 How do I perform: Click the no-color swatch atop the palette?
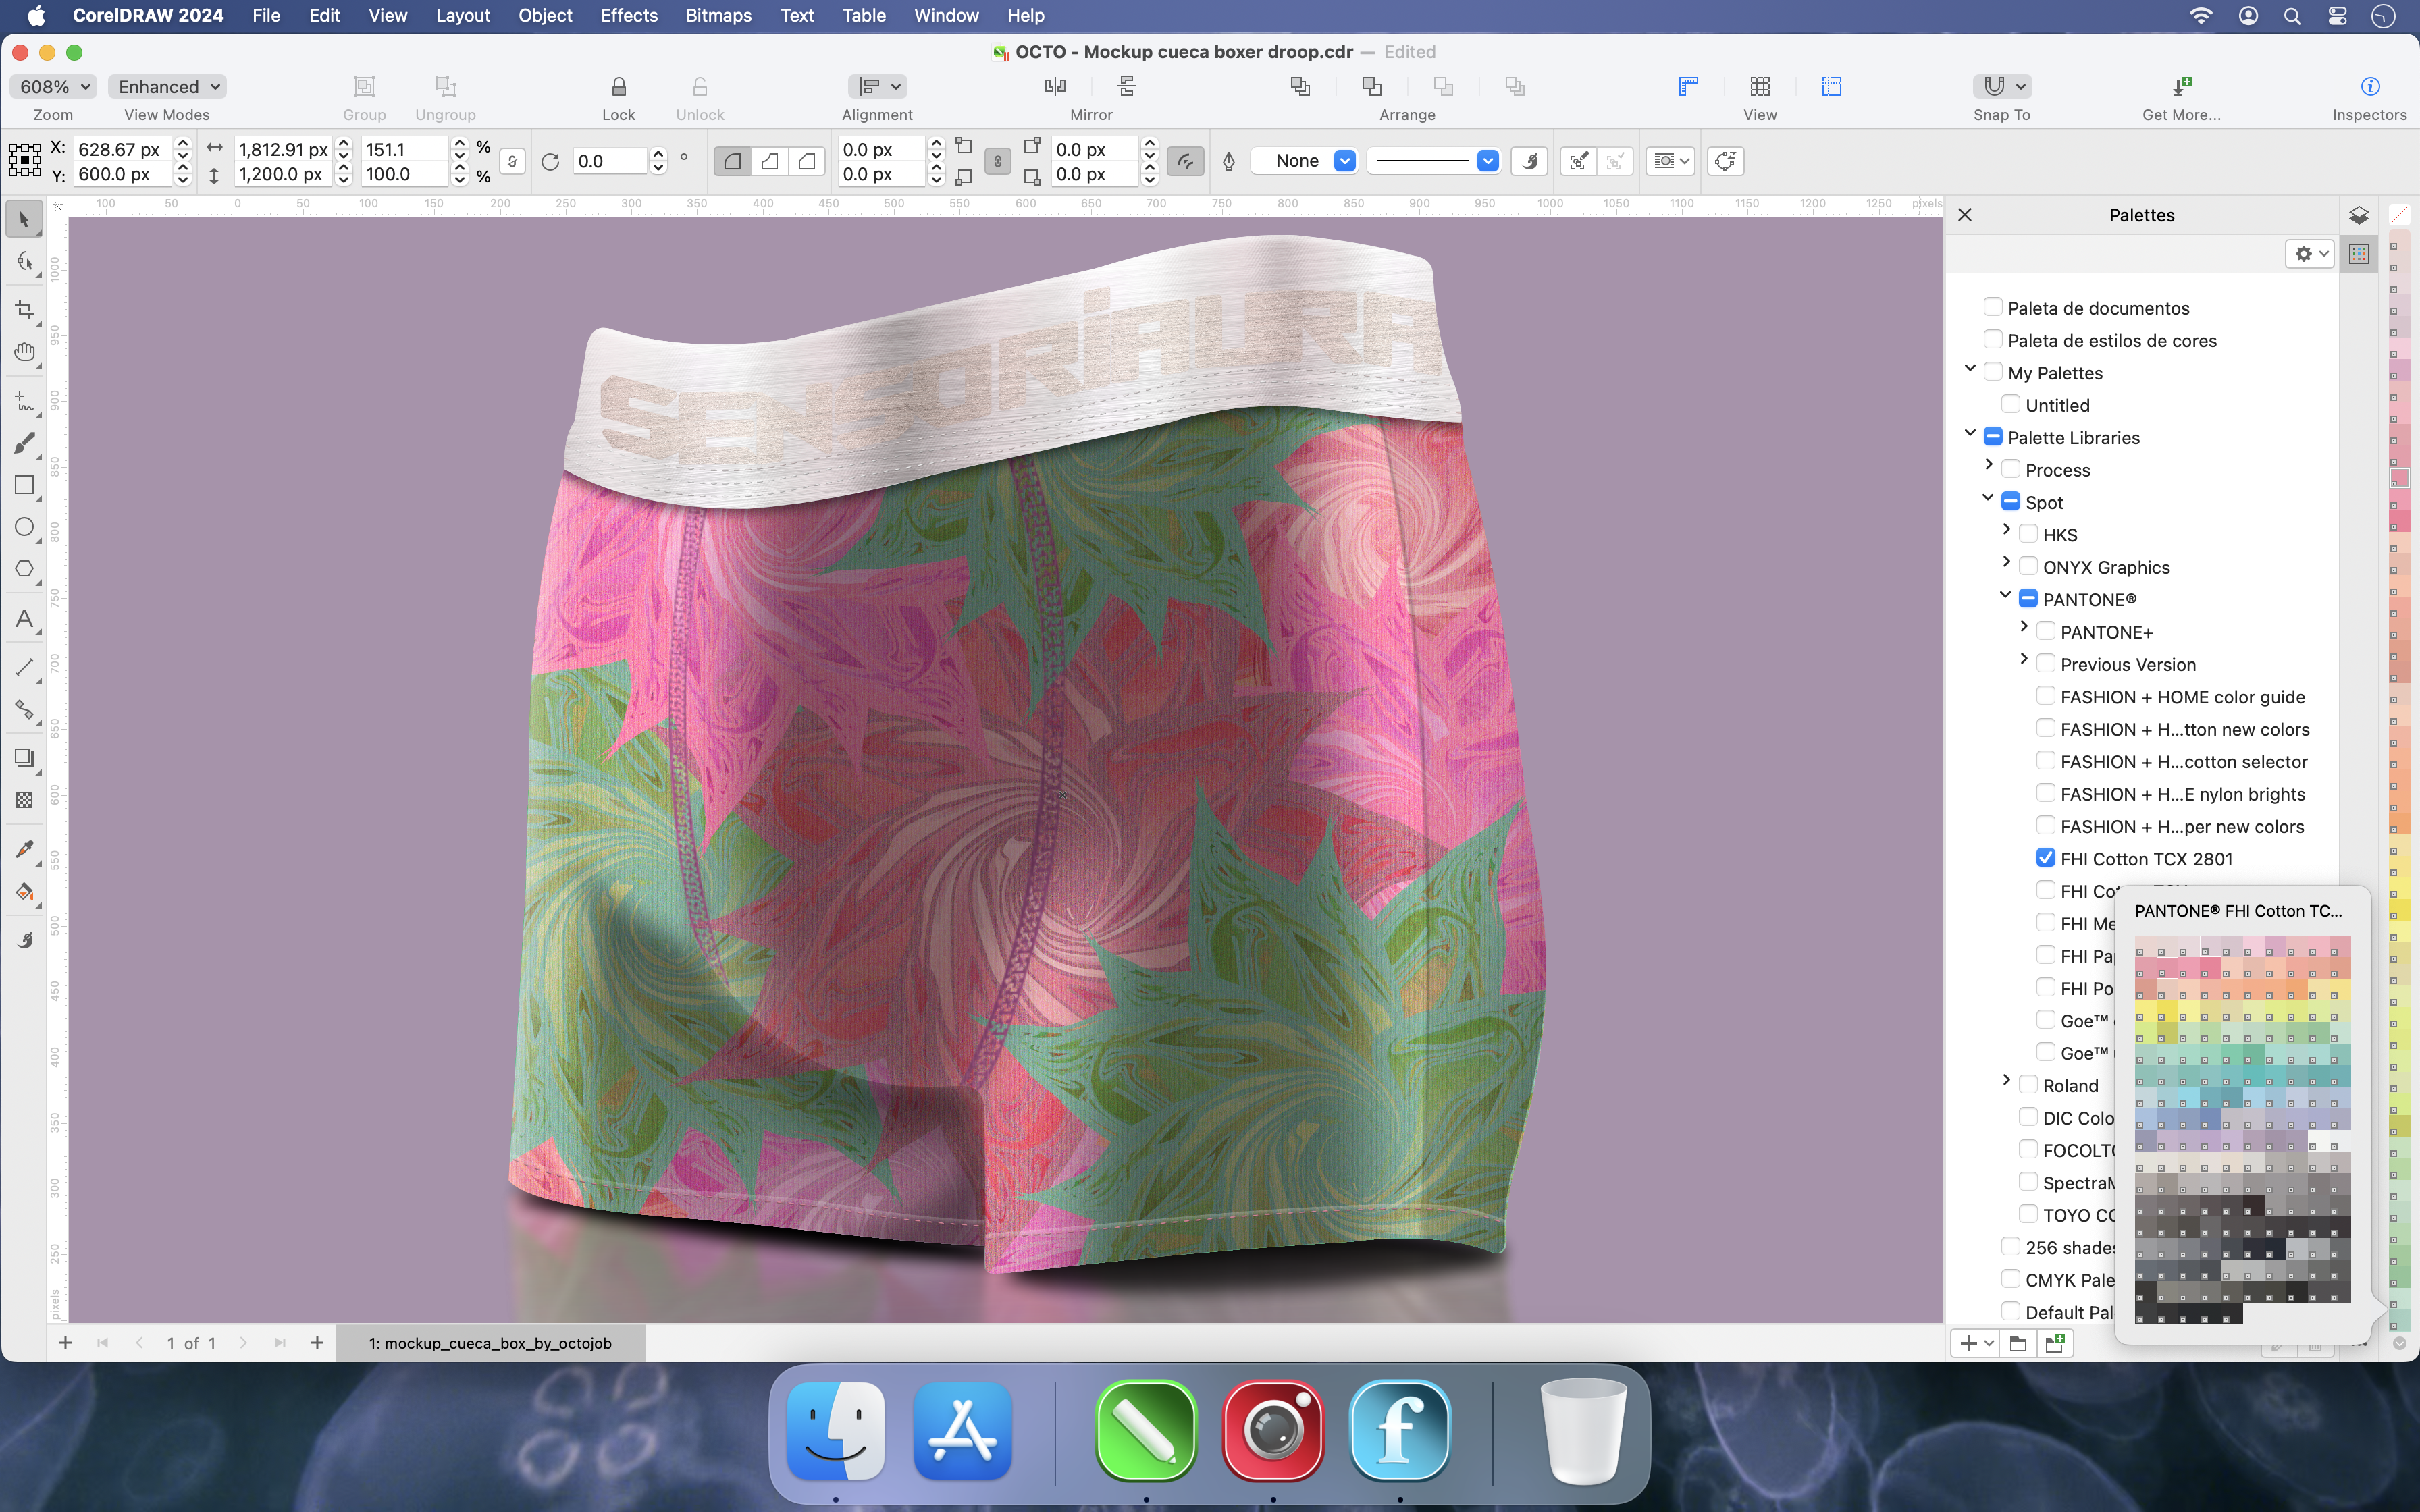point(2399,214)
